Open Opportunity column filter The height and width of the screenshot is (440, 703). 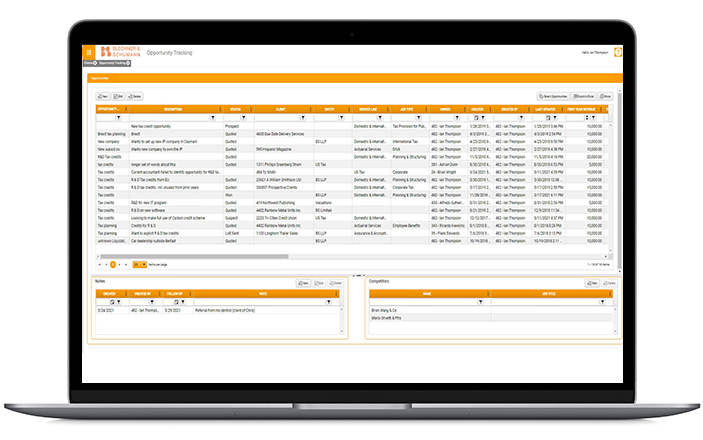(x=118, y=118)
